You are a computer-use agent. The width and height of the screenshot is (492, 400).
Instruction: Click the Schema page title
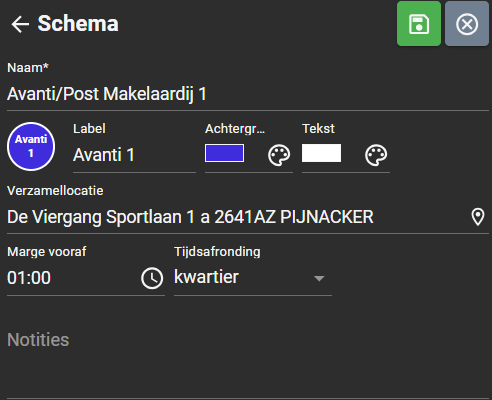(78, 24)
